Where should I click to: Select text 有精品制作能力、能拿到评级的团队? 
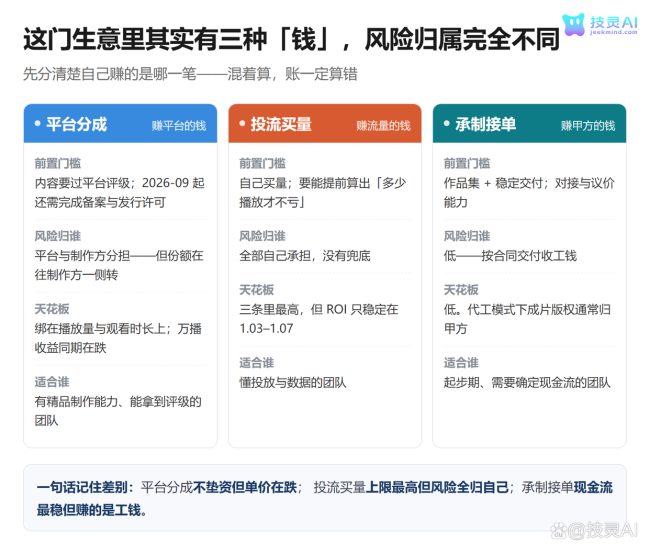[118, 411]
